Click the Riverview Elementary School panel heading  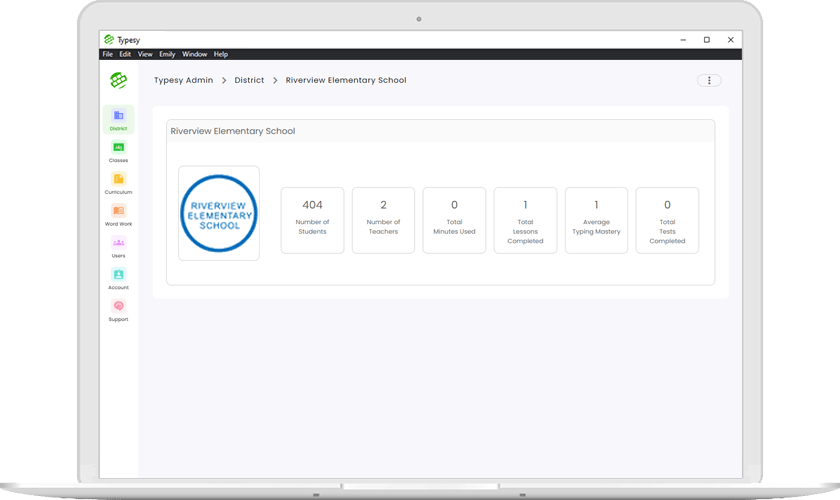(x=233, y=131)
